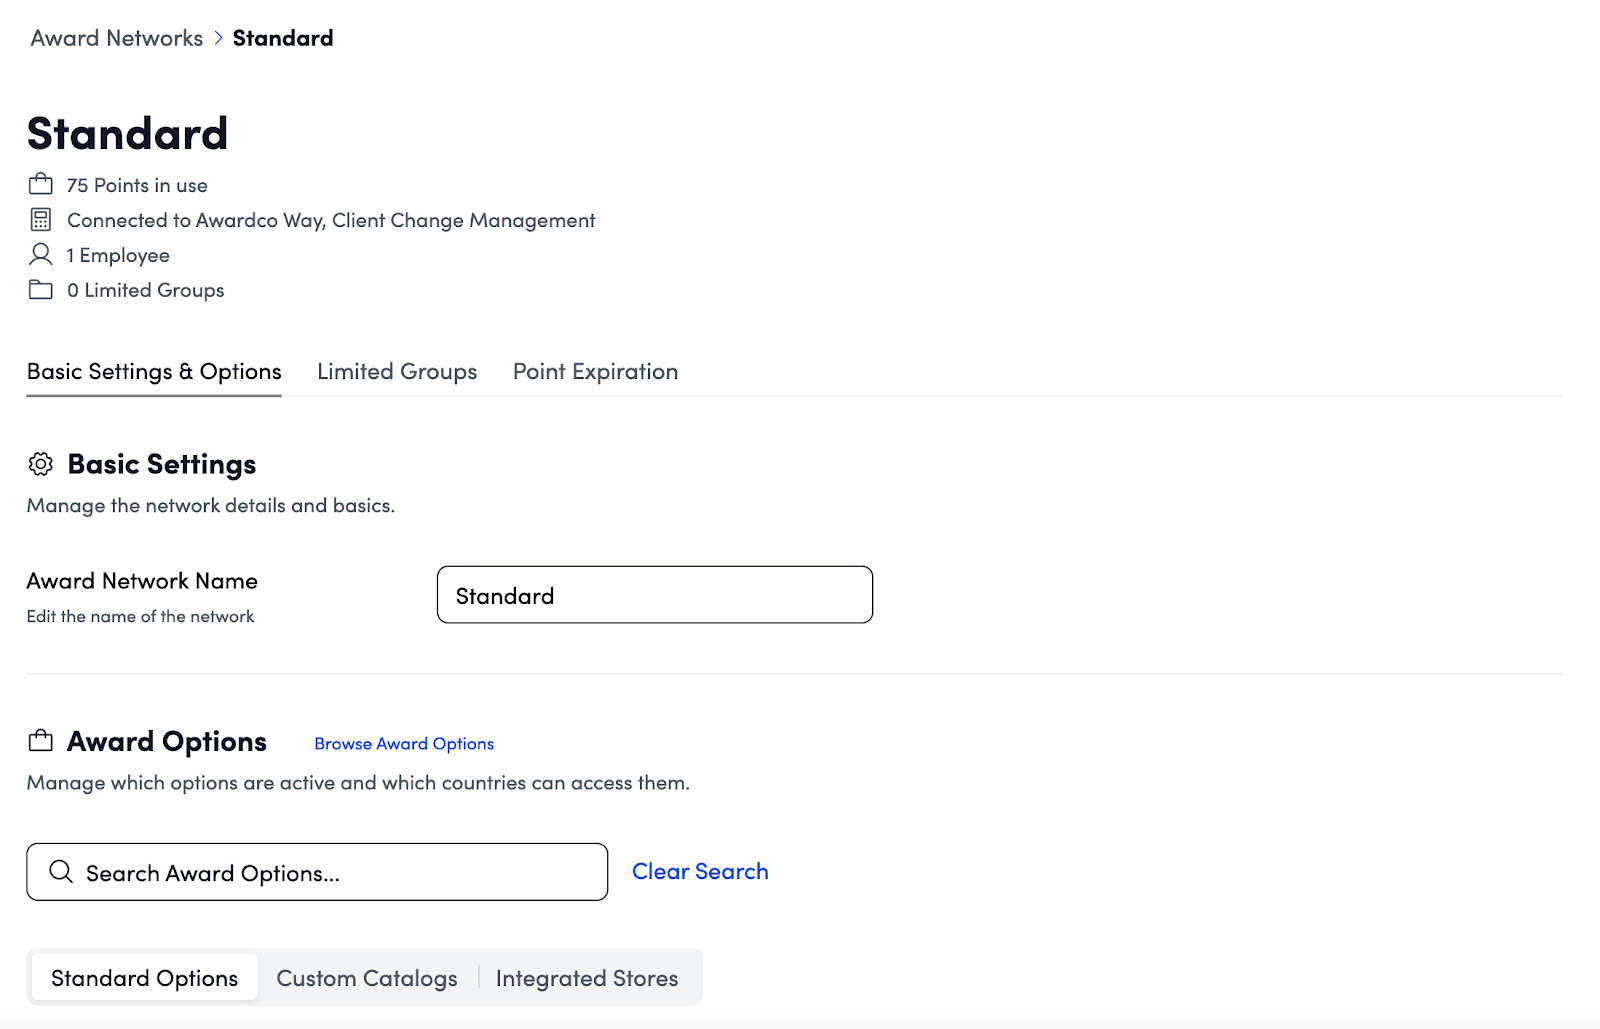Click the magnifier icon in the search box

[61, 872]
